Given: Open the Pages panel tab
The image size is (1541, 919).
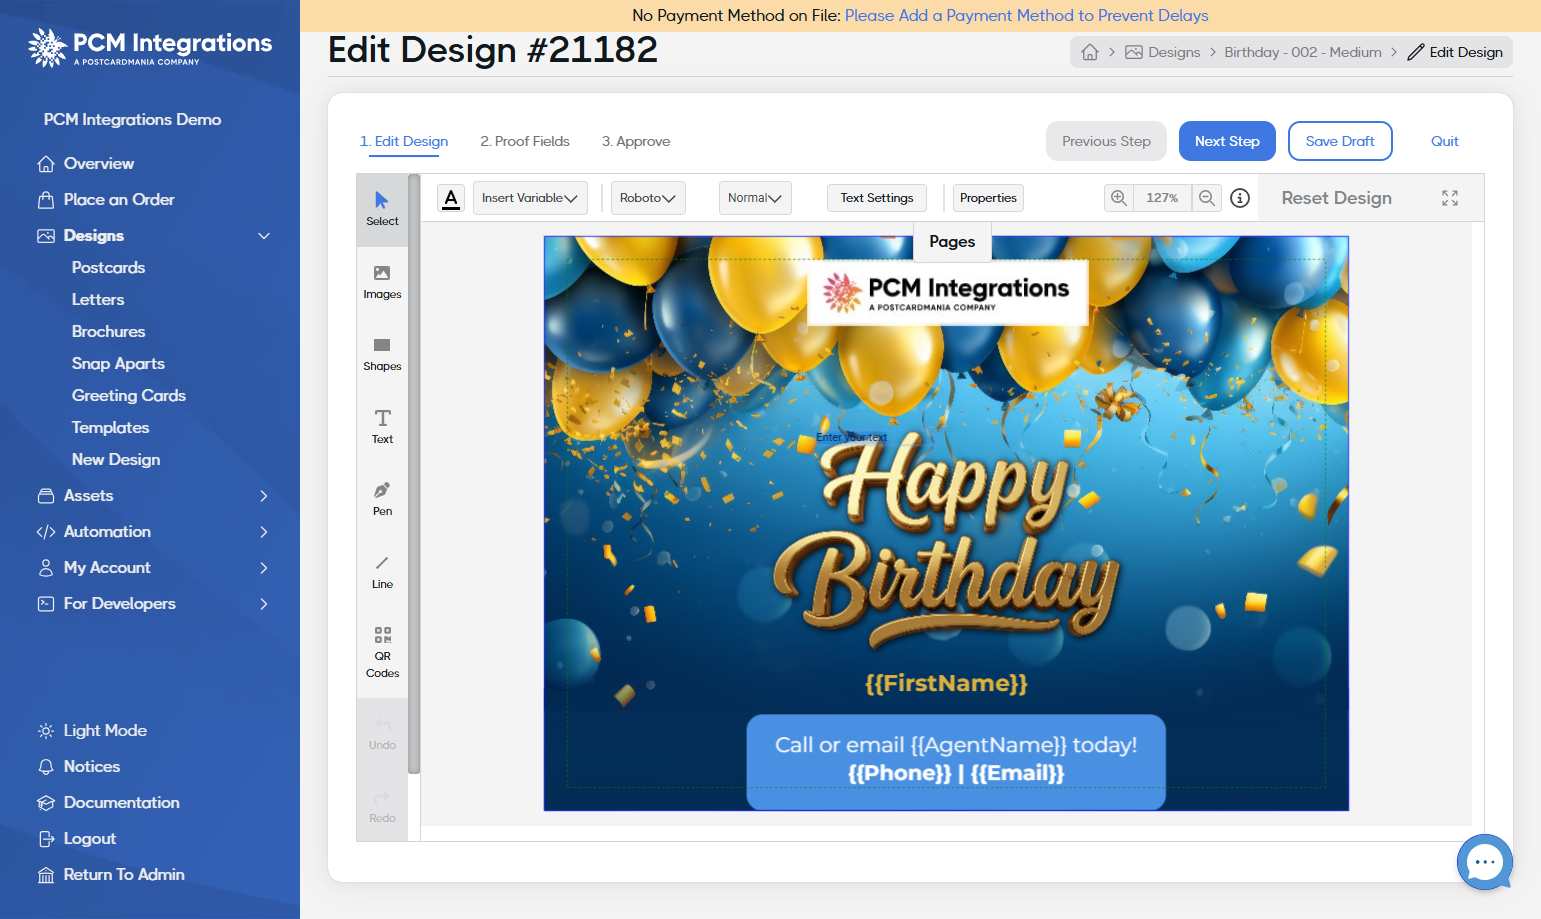Looking at the screenshot, I should pos(952,241).
